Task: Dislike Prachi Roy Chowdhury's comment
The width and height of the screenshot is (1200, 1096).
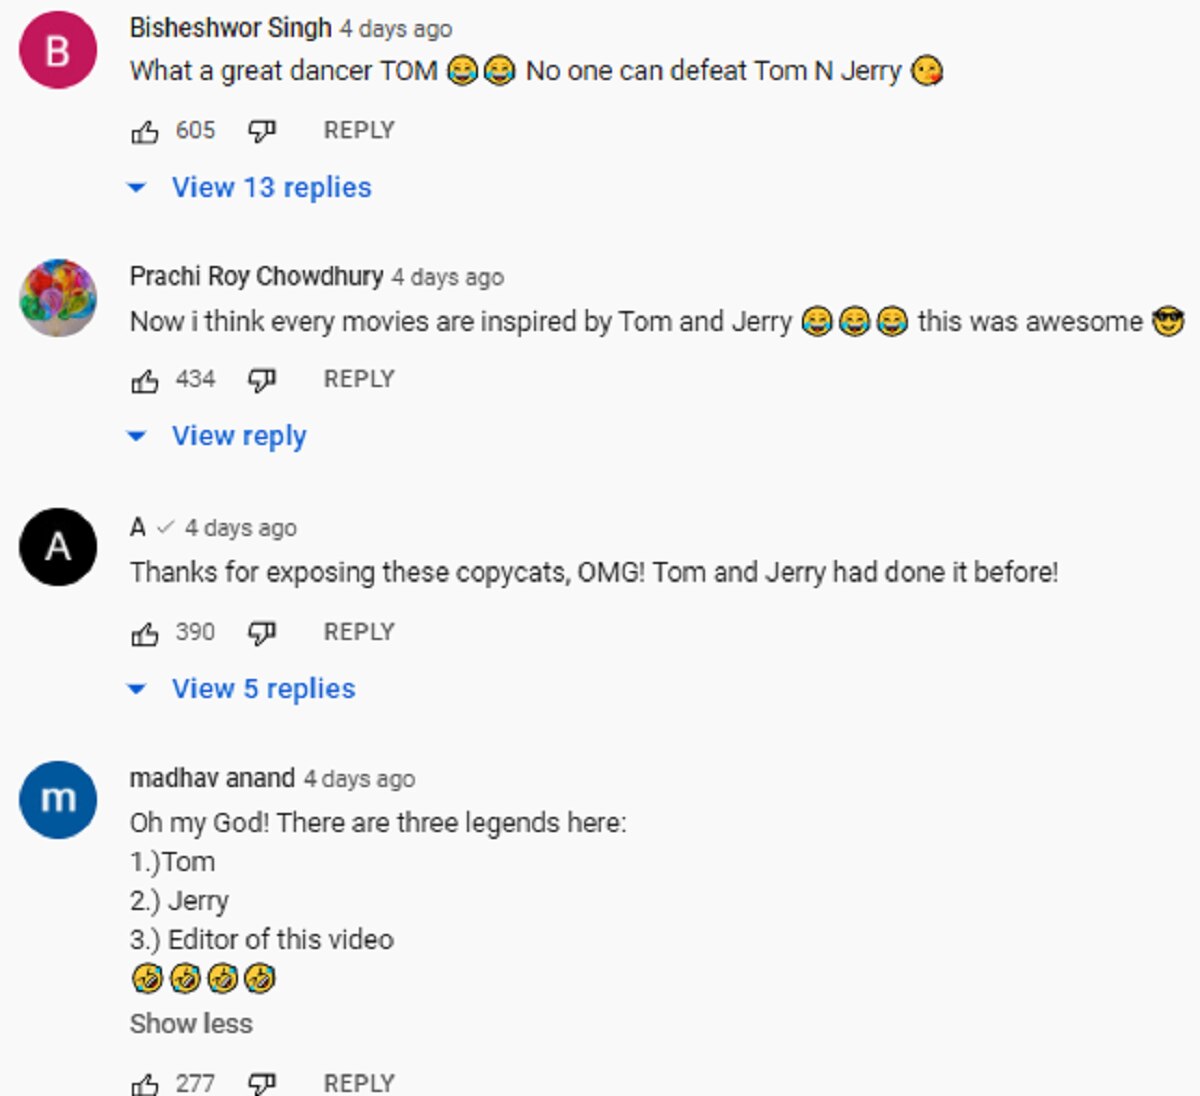Action: point(262,380)
